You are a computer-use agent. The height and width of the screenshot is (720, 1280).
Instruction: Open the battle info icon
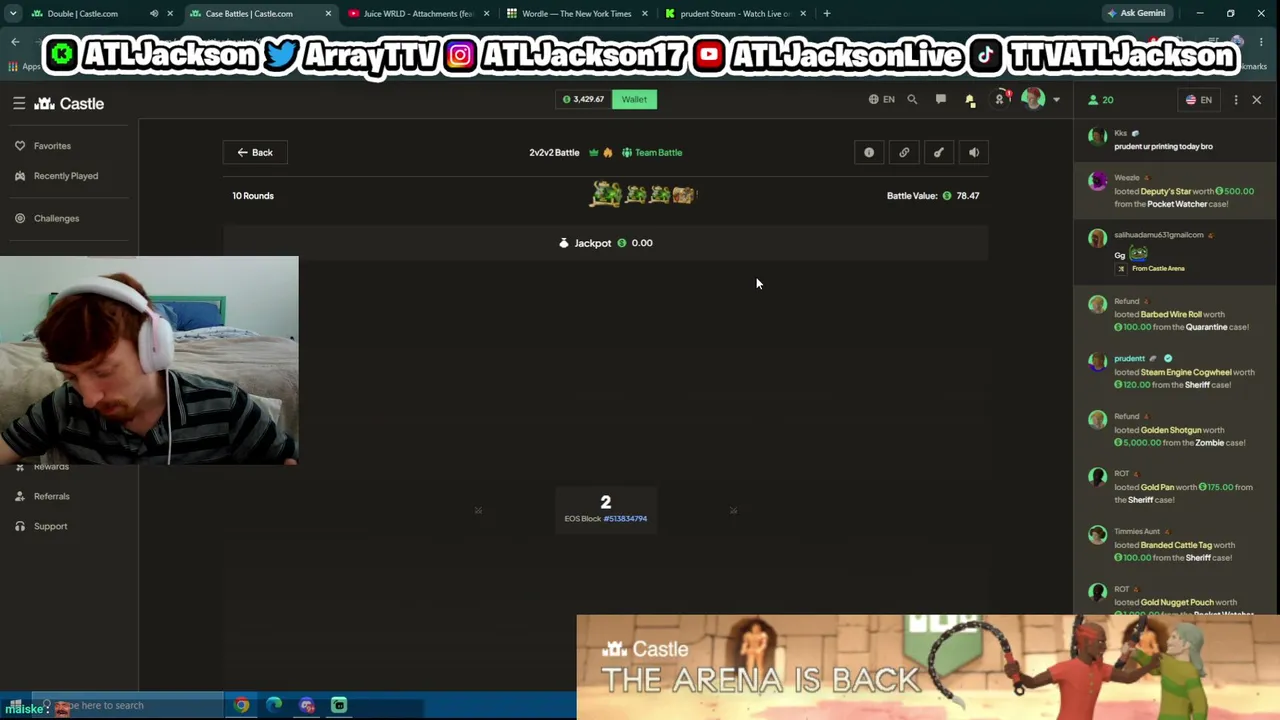click(x=869, y=152)
